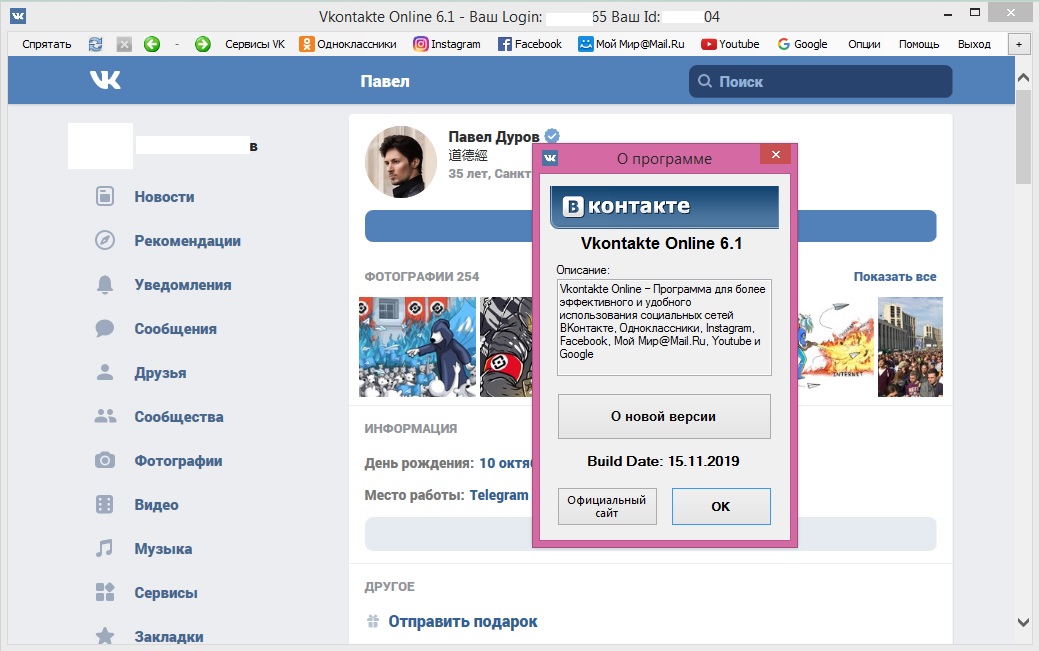Click the Друзья person icon
This screenshot has width=1040, height=651.
105,372
